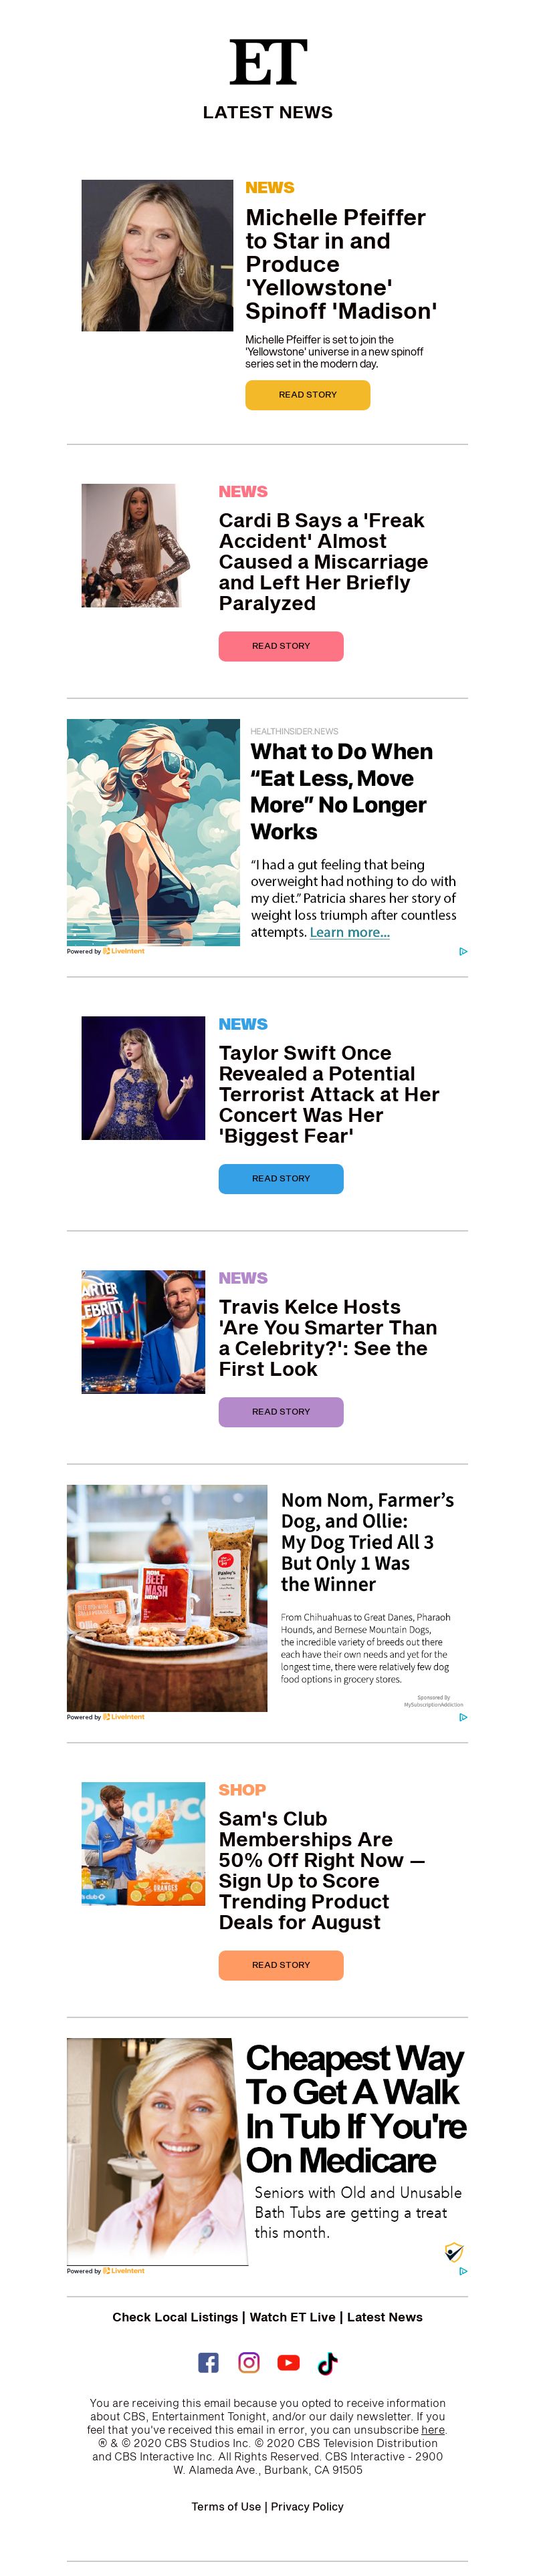Image resolution: width=535 pixels, height=2576 pixels.
Task: Open the Terms of Use link
Action: pos(226,2506)
